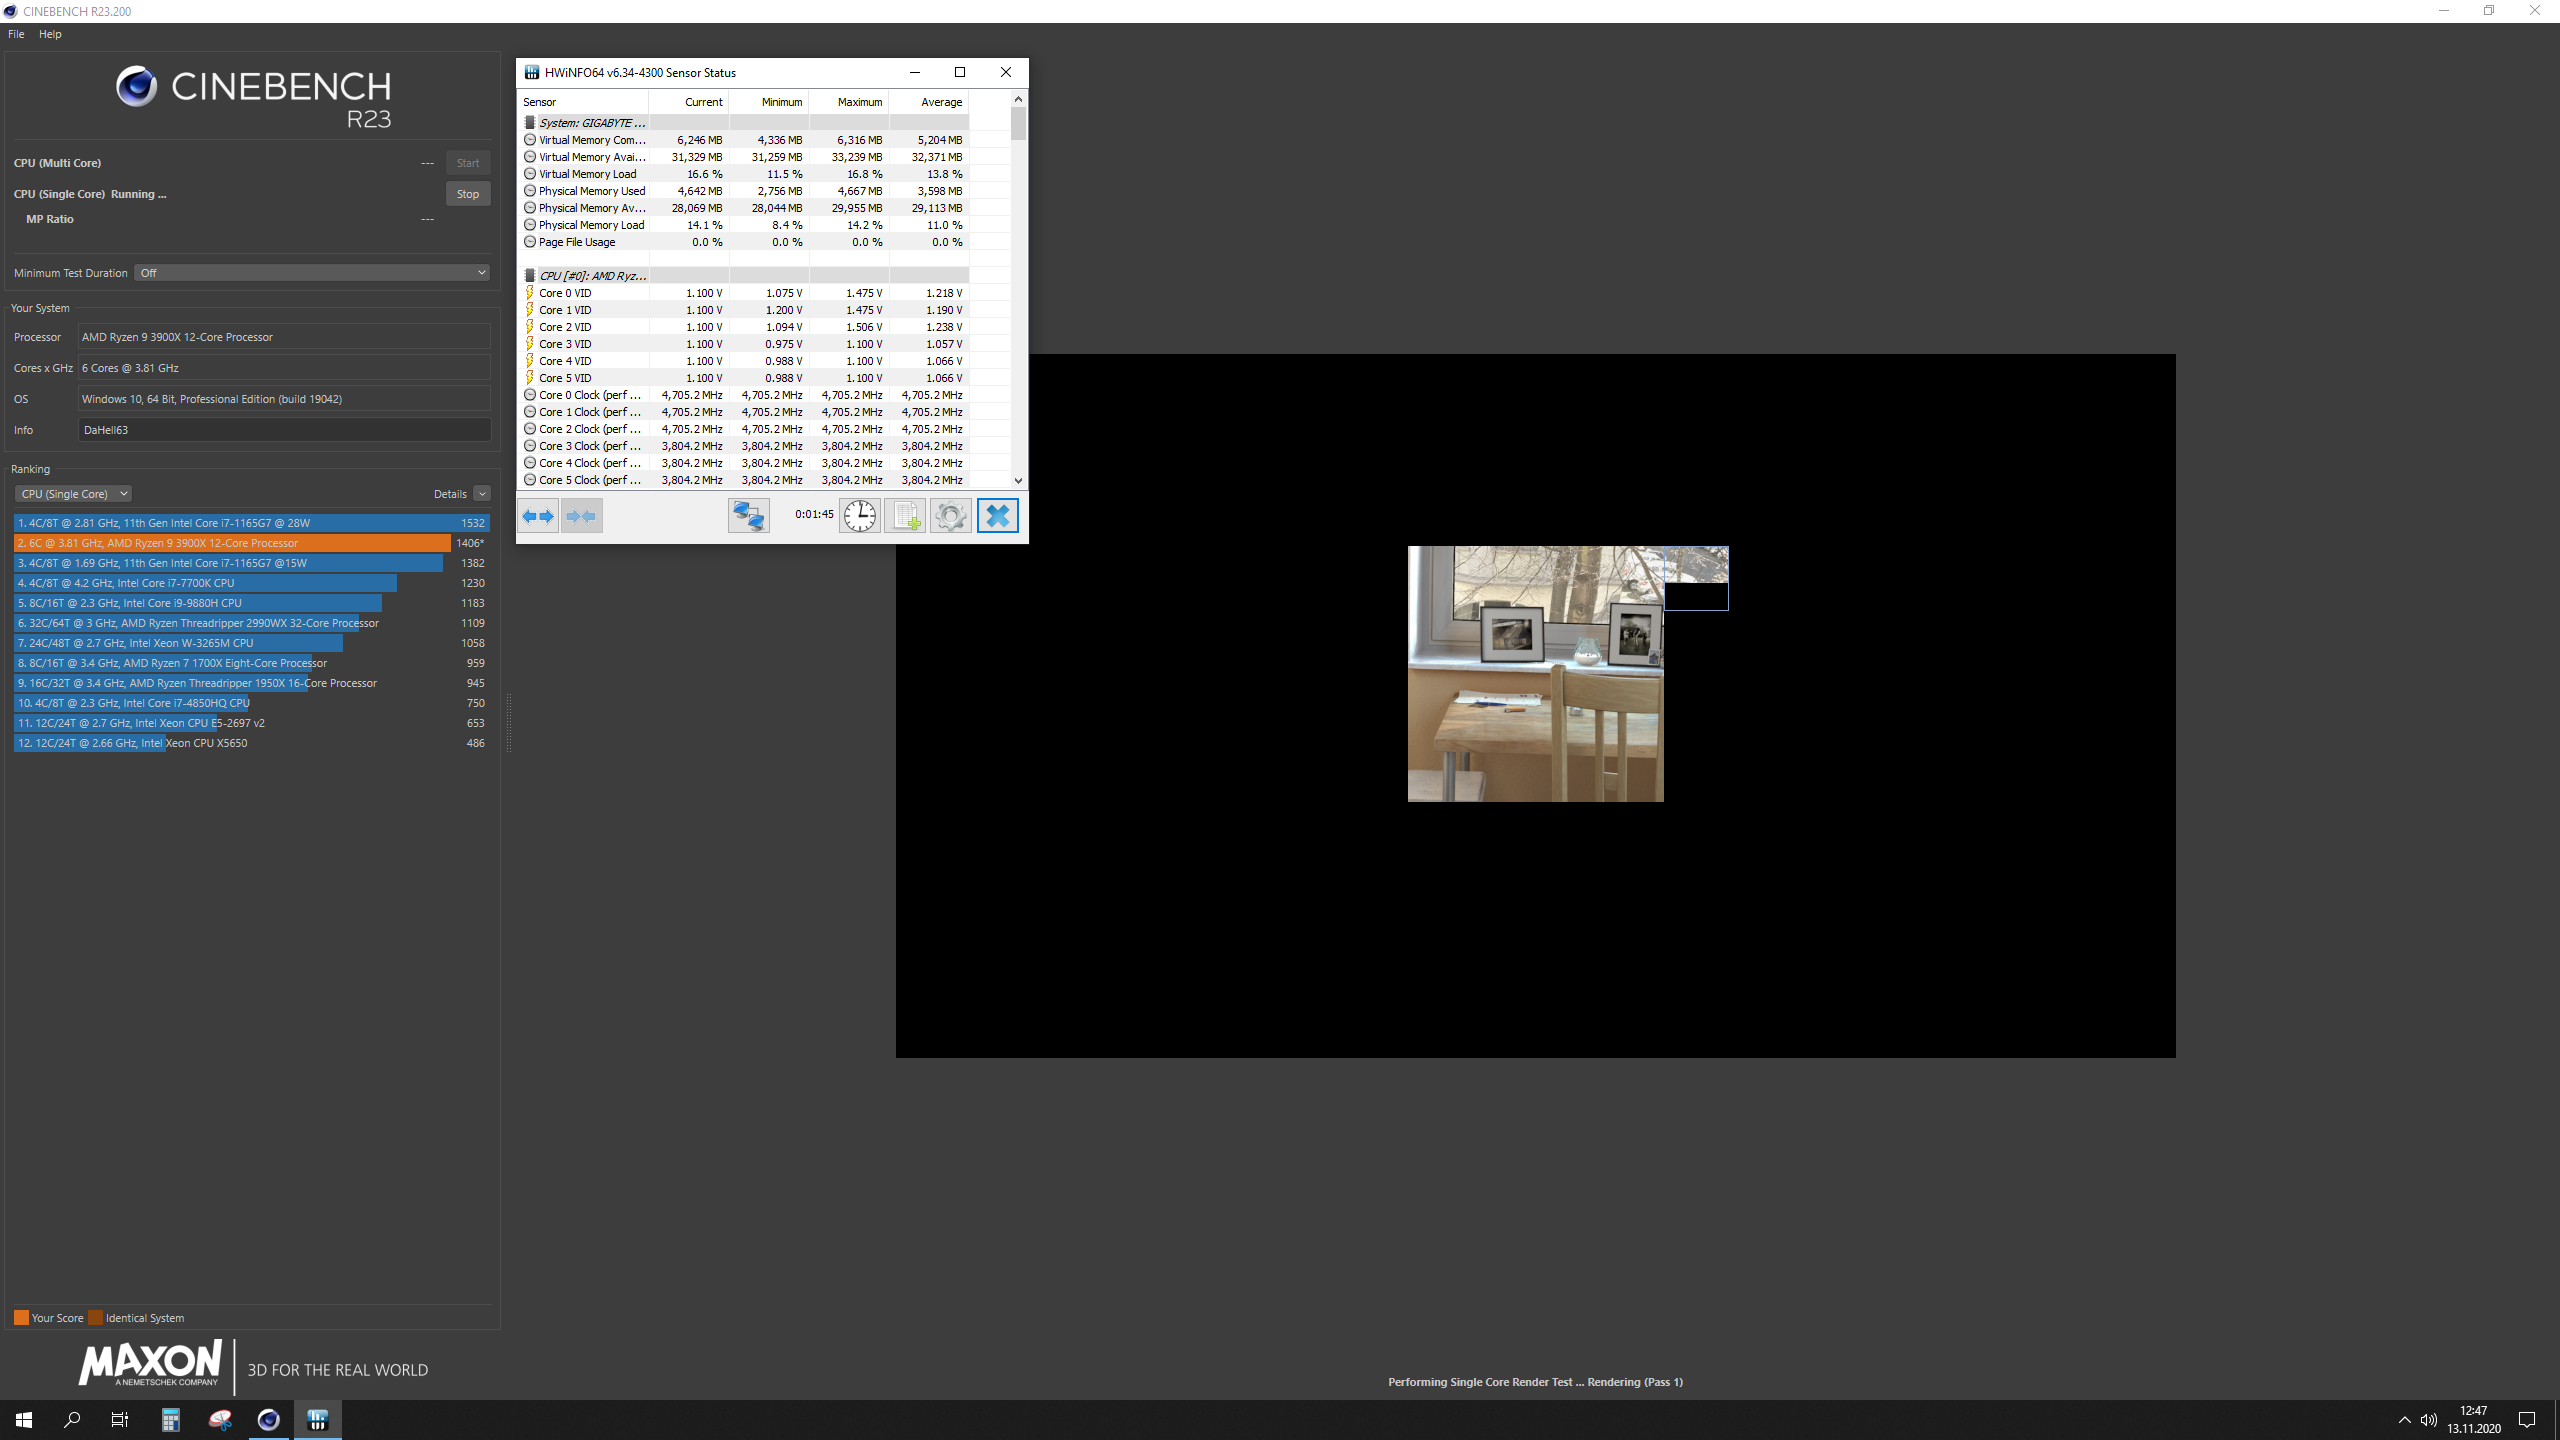Image resolution: width=2560 pixels, height=1440 pixels.
Task: Open the volume control in system tray
Action: tap(2429, 1420)
